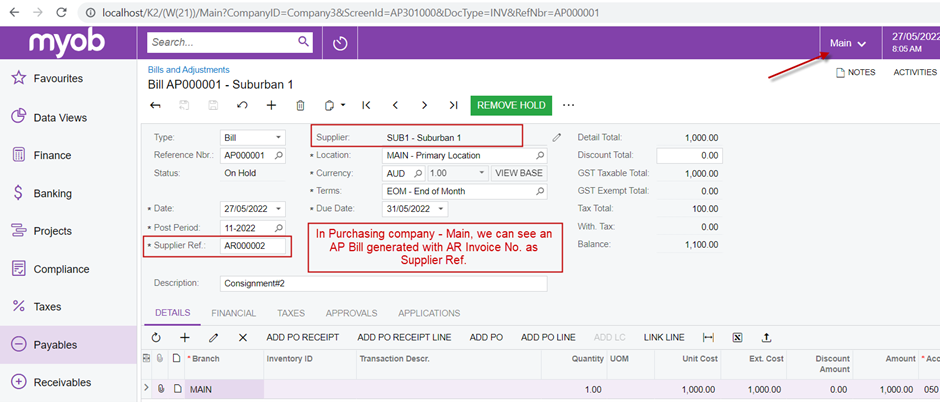The width and height of the screenshot is (940, 402).
Task: Refresh the details grid
Action: (156, 337)
